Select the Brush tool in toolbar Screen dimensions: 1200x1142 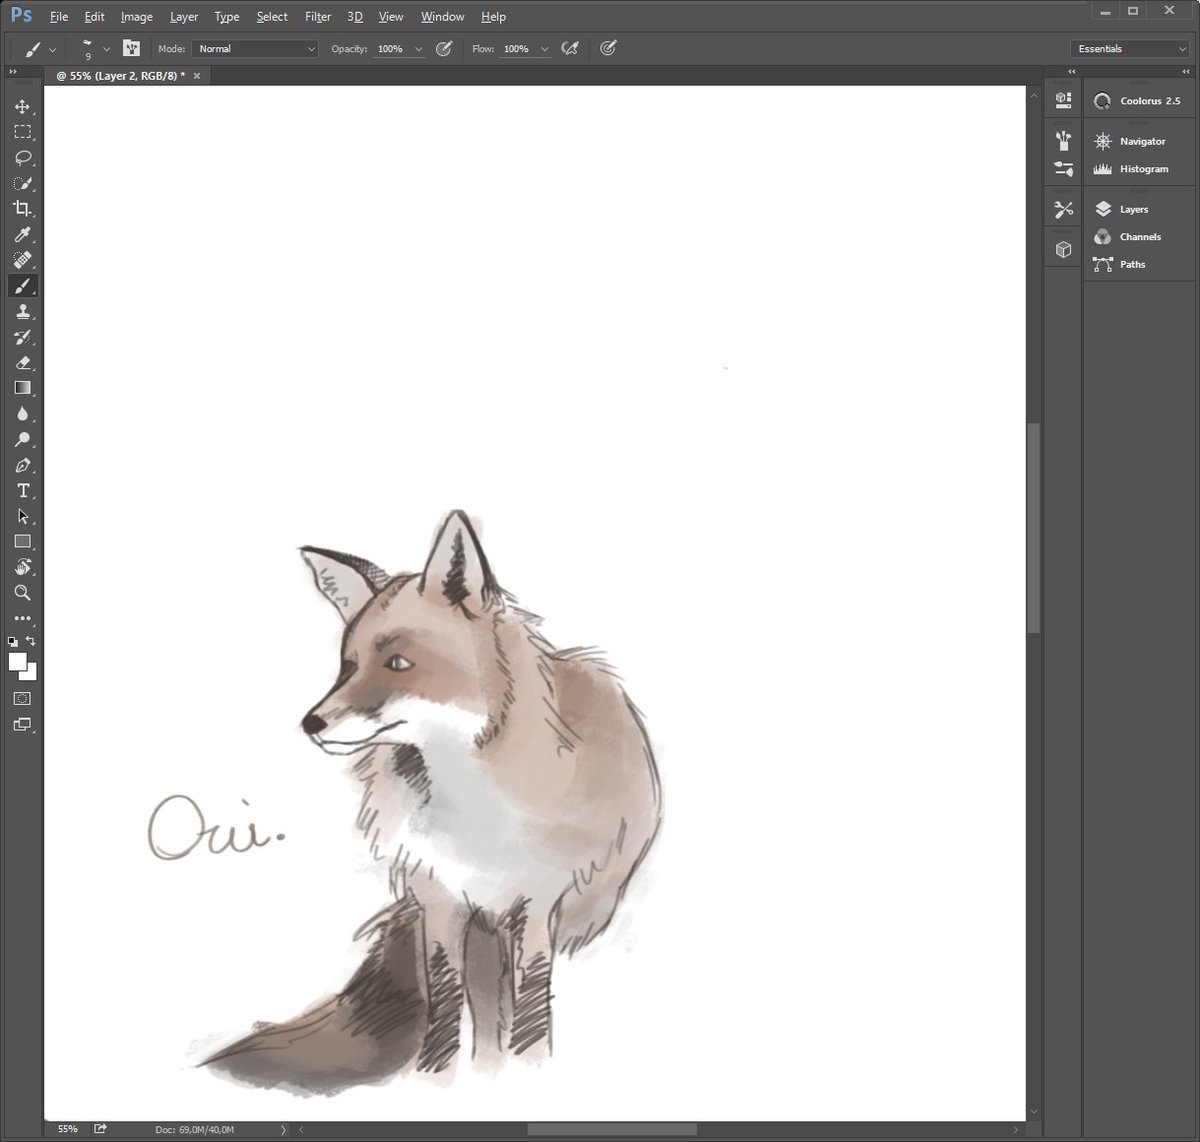point(22,286)
